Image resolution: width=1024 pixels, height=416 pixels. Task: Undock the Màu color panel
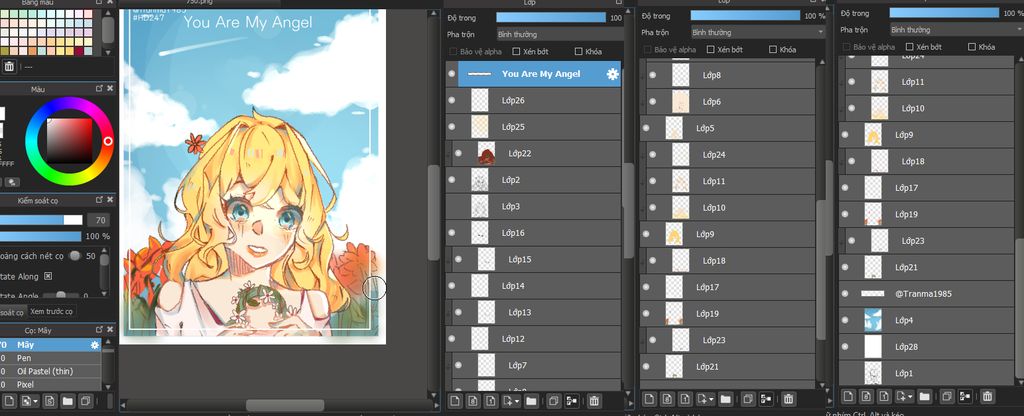99,88
